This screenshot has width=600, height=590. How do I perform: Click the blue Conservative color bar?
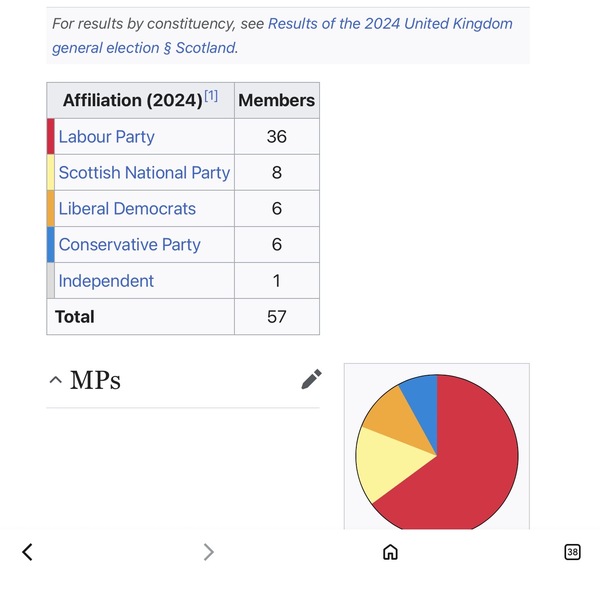coord(51,244)
